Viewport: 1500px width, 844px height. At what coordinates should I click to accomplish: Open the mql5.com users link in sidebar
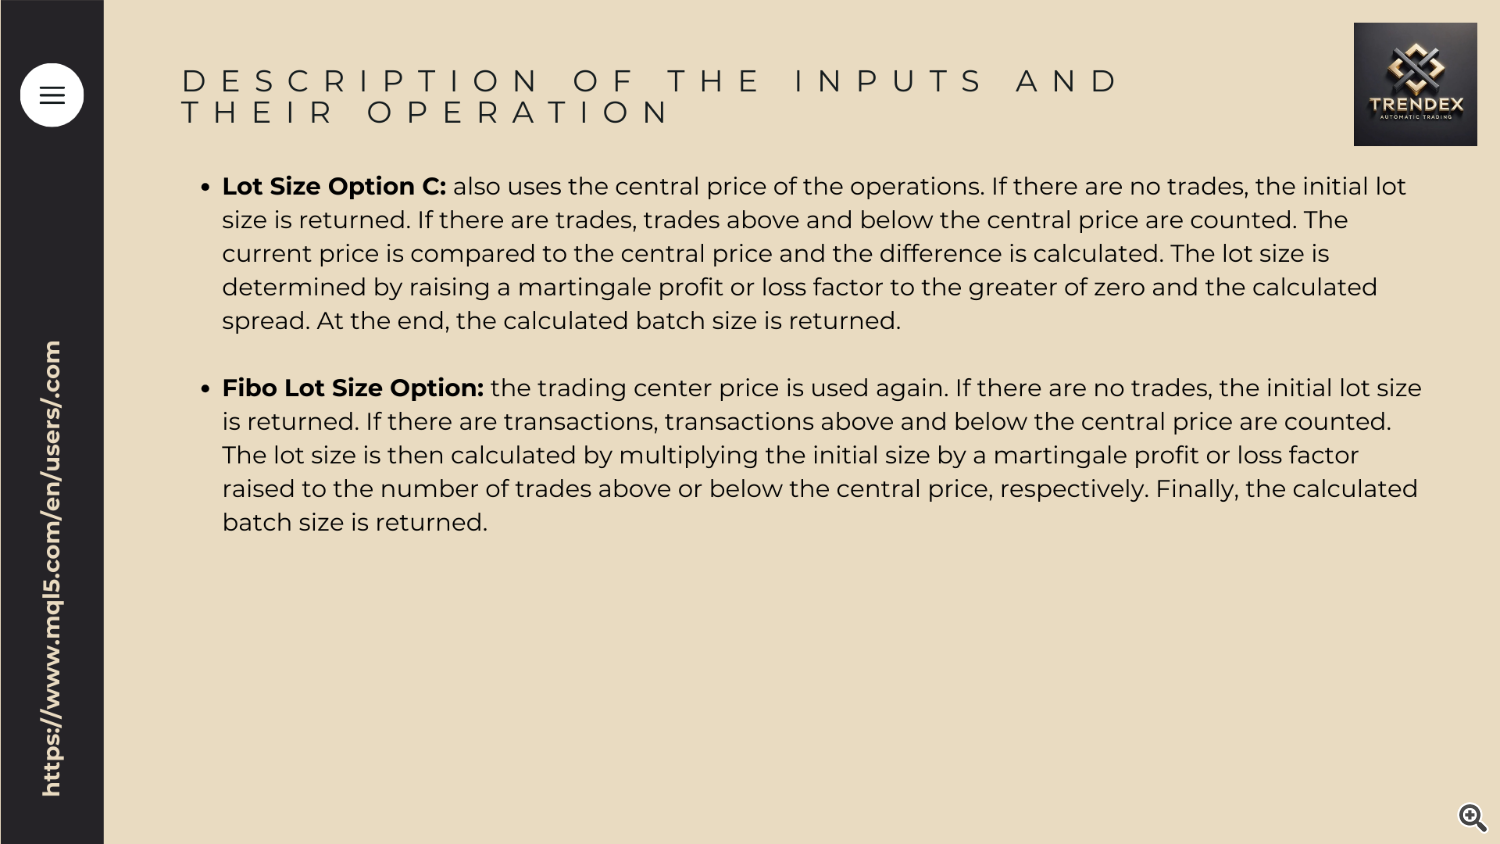51,568
